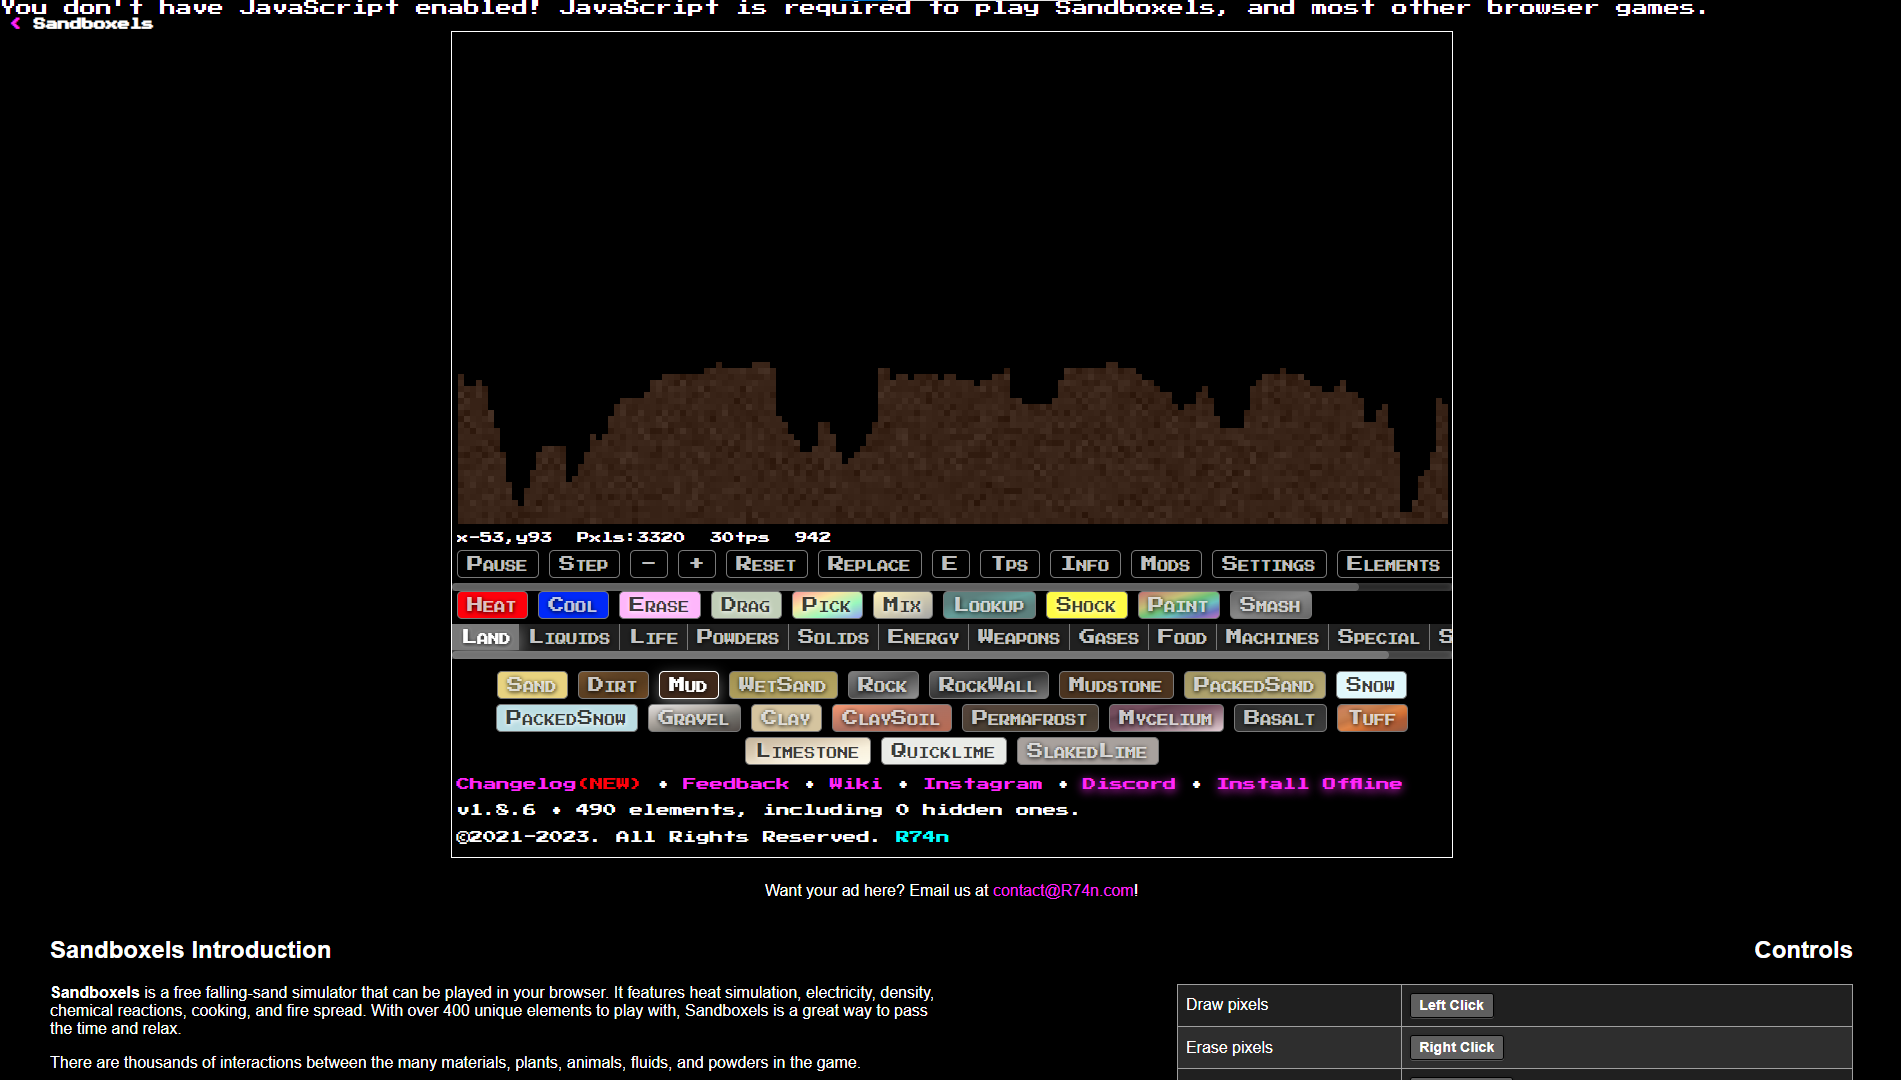Choose the Dirt element
Screen dimensions: 1901x1080
coord(613,685)
